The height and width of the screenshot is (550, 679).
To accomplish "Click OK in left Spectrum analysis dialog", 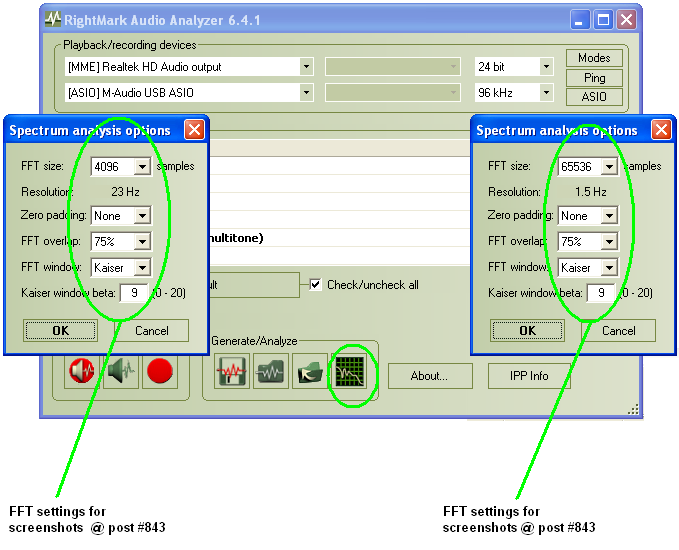I will point(61,331).
